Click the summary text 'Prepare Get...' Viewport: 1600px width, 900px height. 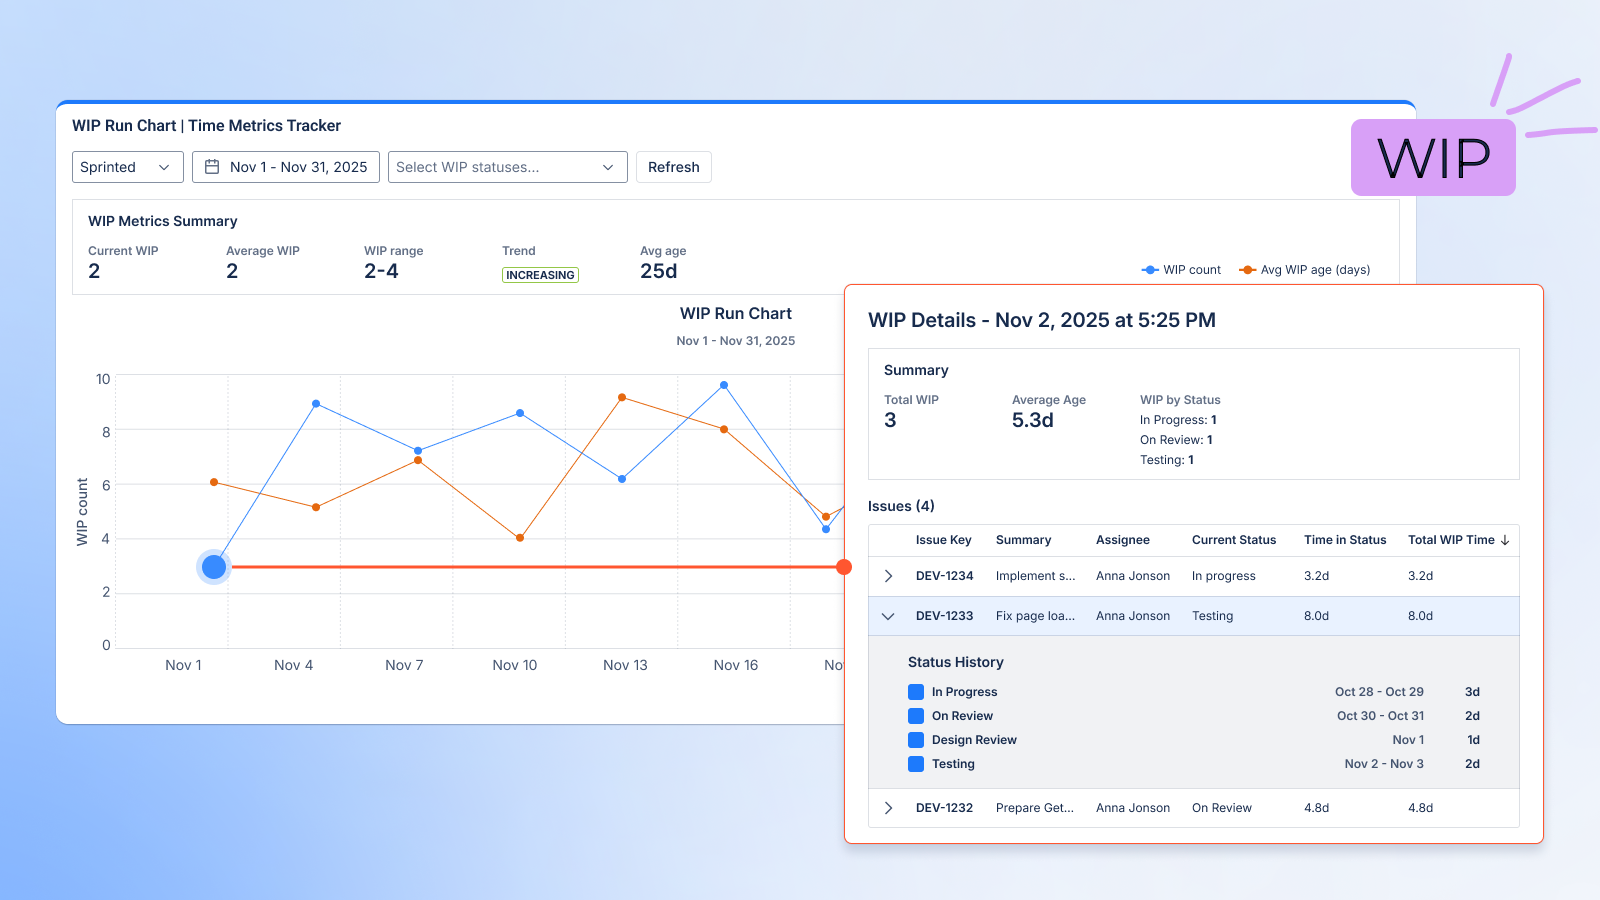pos(1035,808)
